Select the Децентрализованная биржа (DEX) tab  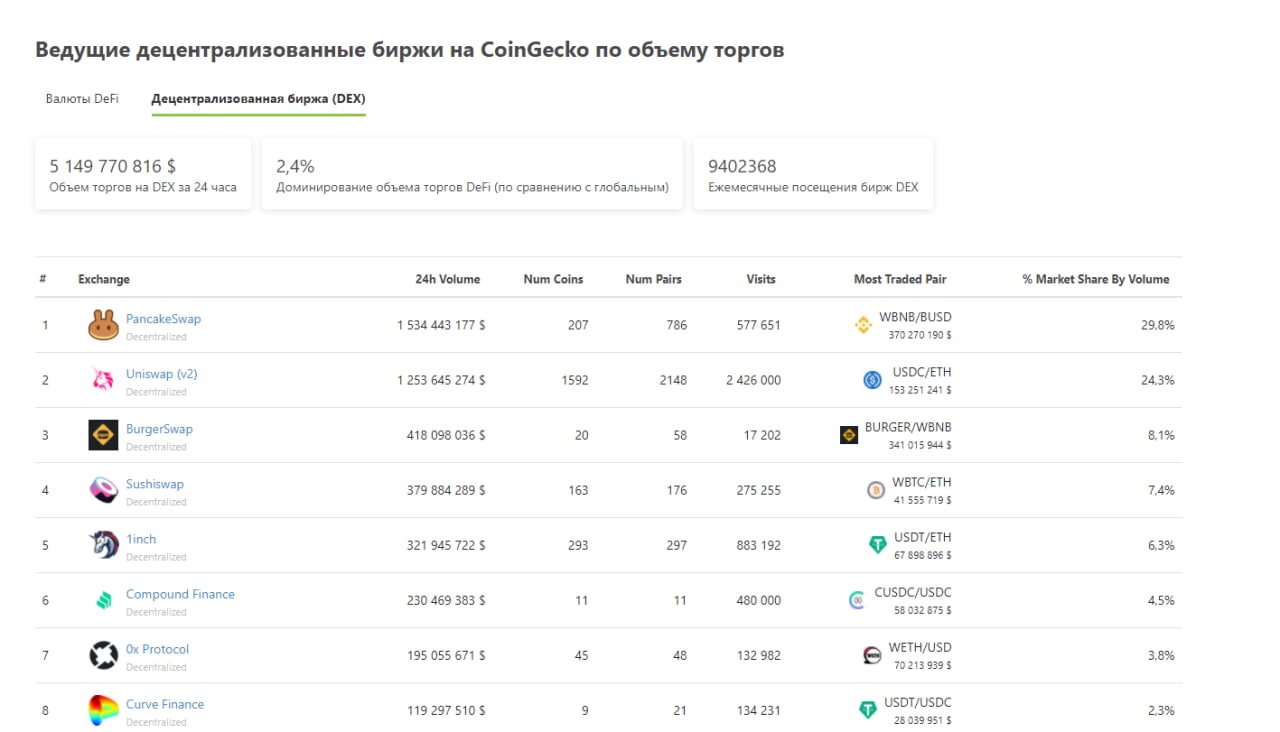258,99
